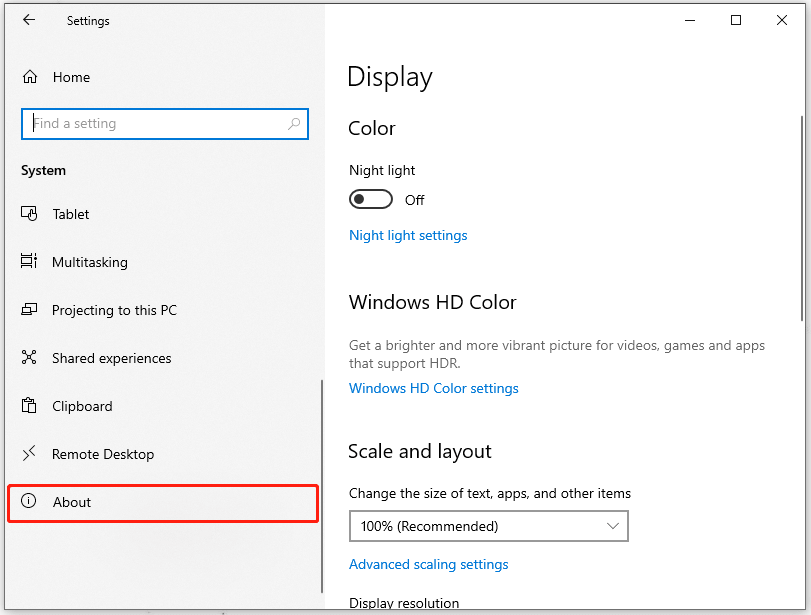Click the System section label
Screen dimensions: 811x615
(43, 170)
